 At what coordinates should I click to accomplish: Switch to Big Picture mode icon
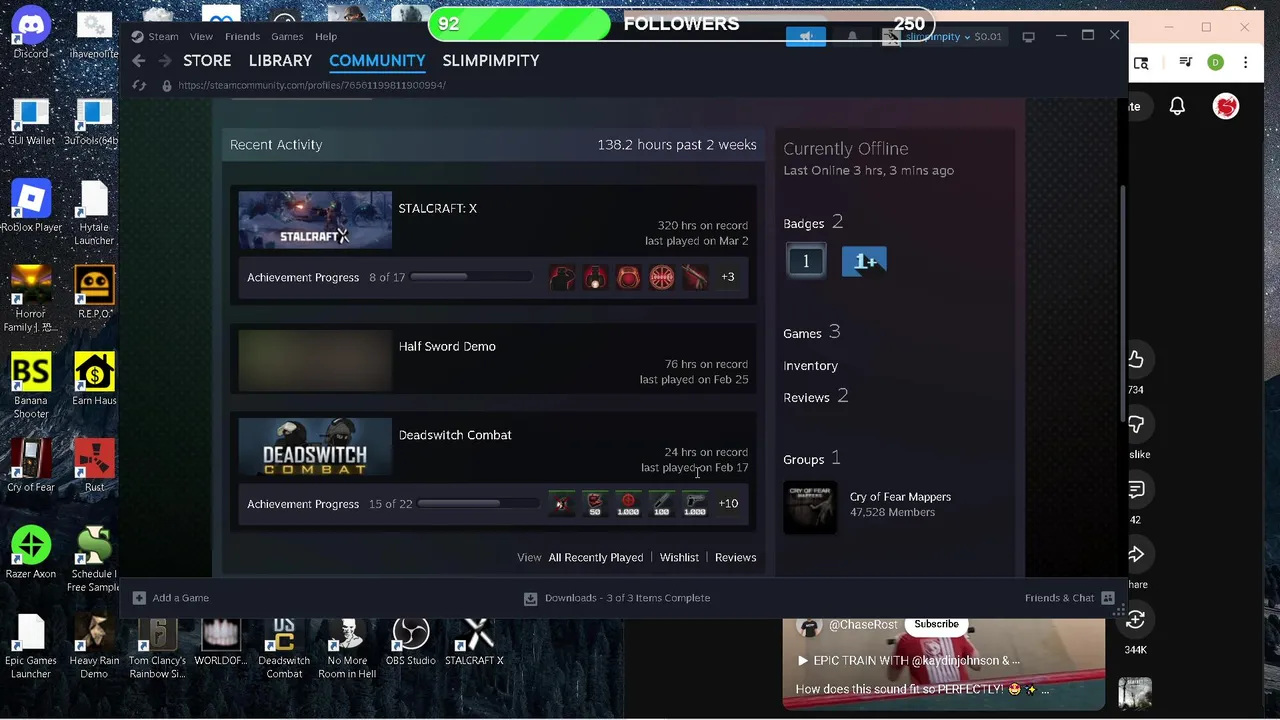pos(1028,37)
